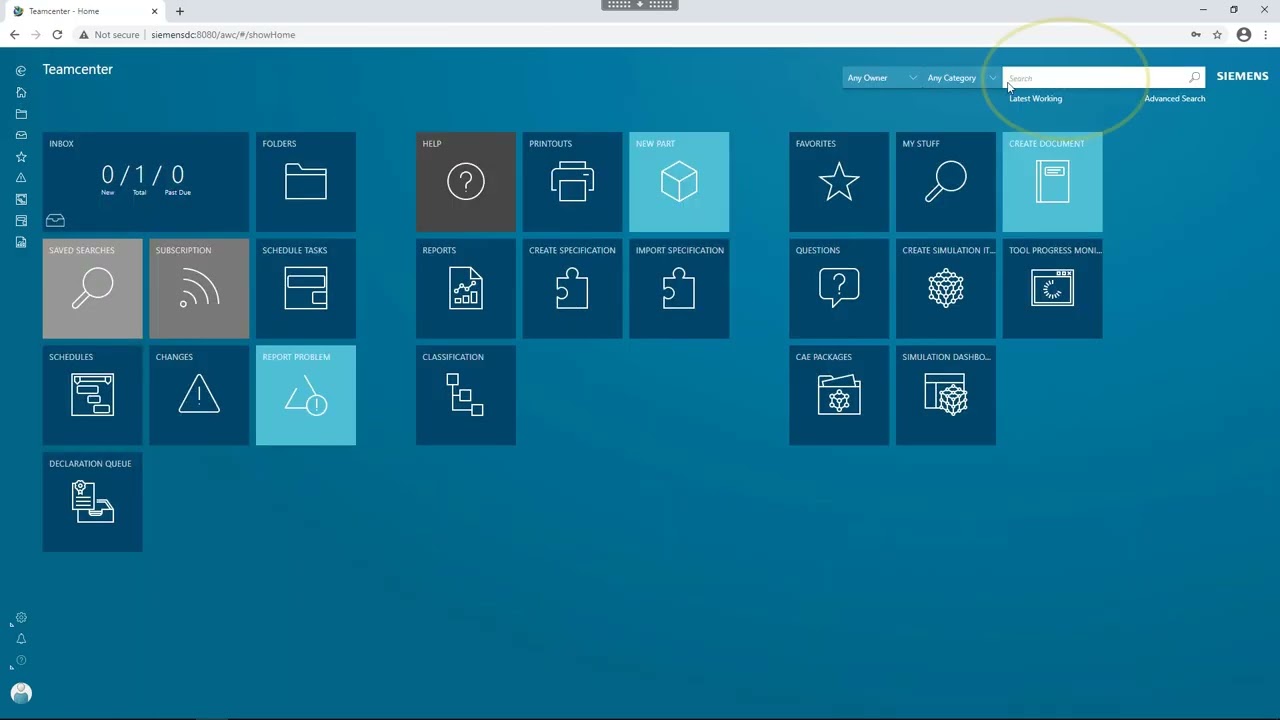Click the browser back button
Viewport: 1280px width, 720px height.
point(14,35)
